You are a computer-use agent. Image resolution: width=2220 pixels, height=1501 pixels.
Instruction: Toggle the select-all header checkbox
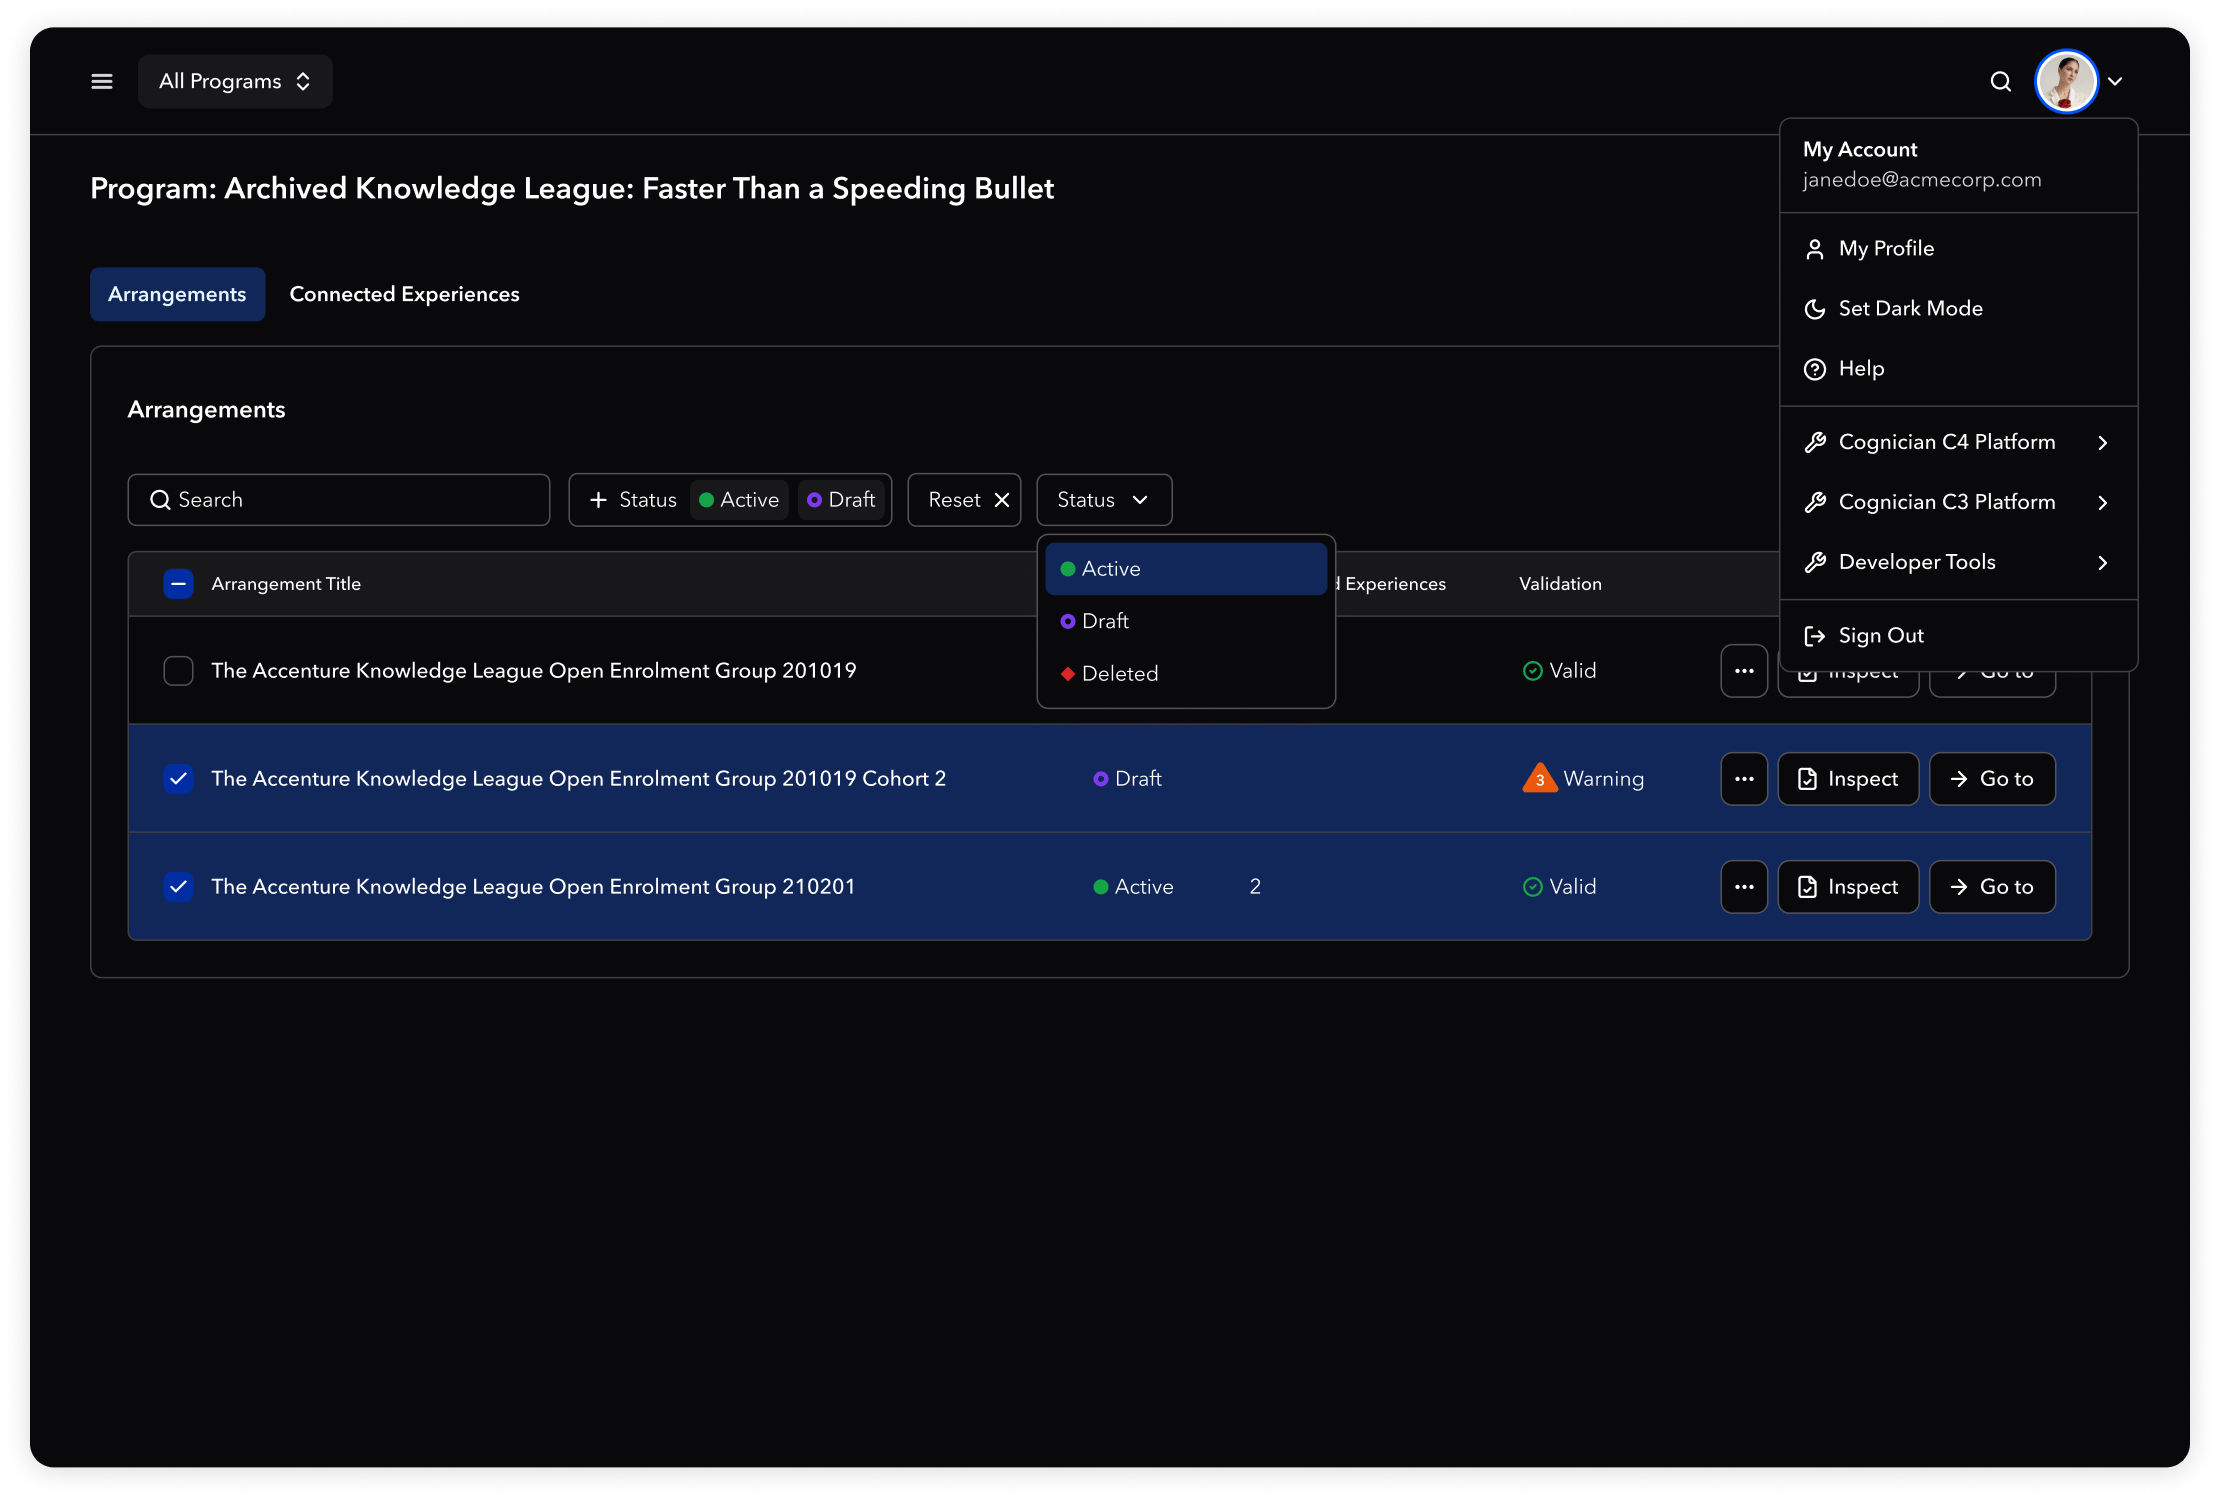[x=178, y=584]
